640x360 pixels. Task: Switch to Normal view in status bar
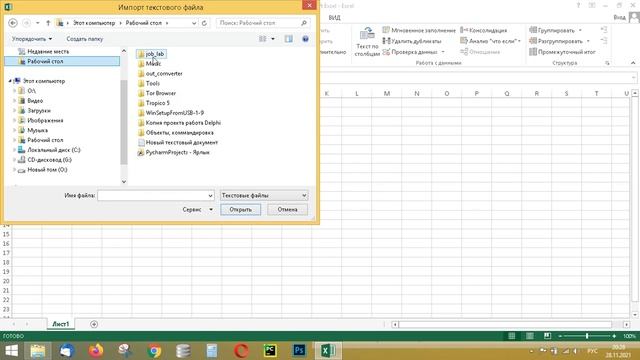511,336
